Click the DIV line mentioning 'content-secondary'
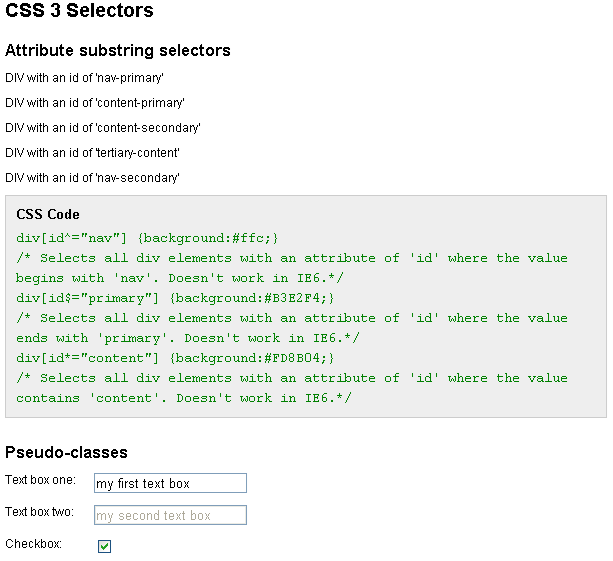The height and width of the screenshot is (561, 613). (x=103, y=128)
